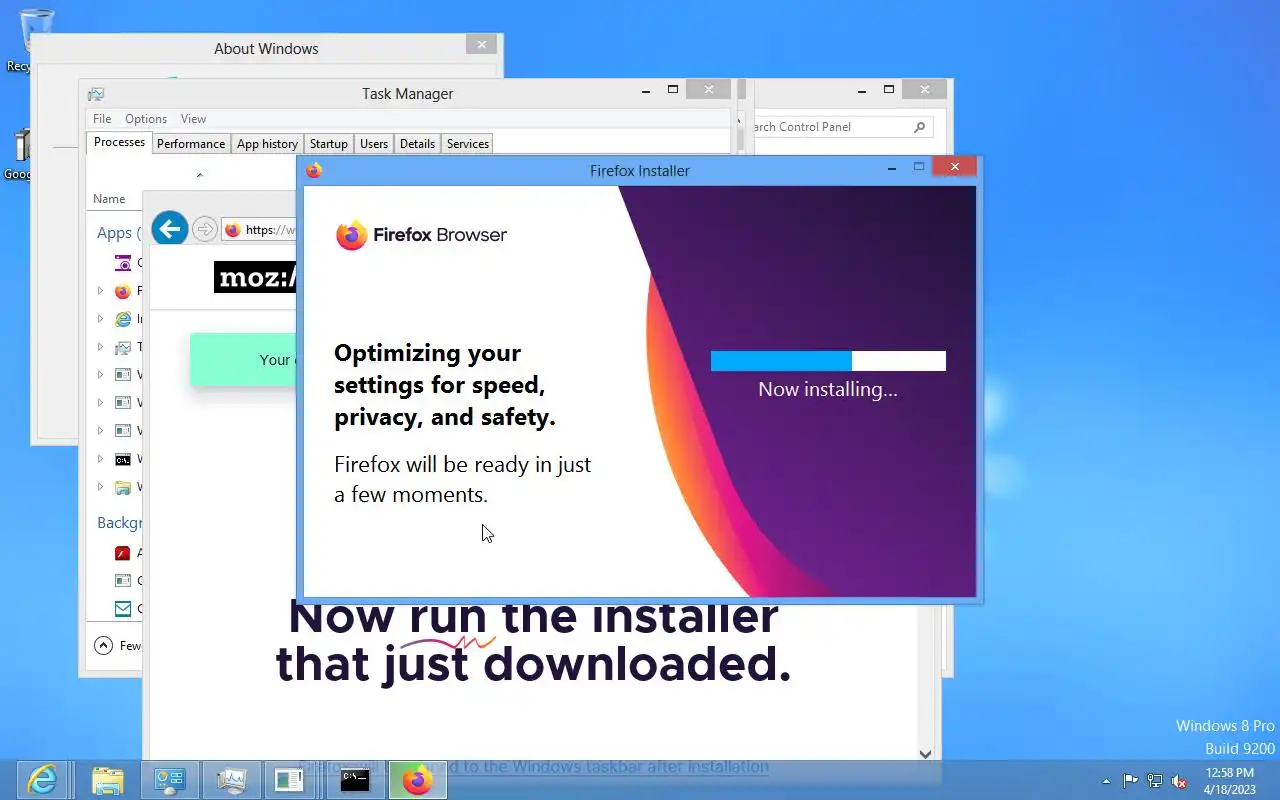Viewport: 1280px width, 800px height.
Task: Select the Task Manager process icon in Apps list
Action: click(x=122, y=347)
